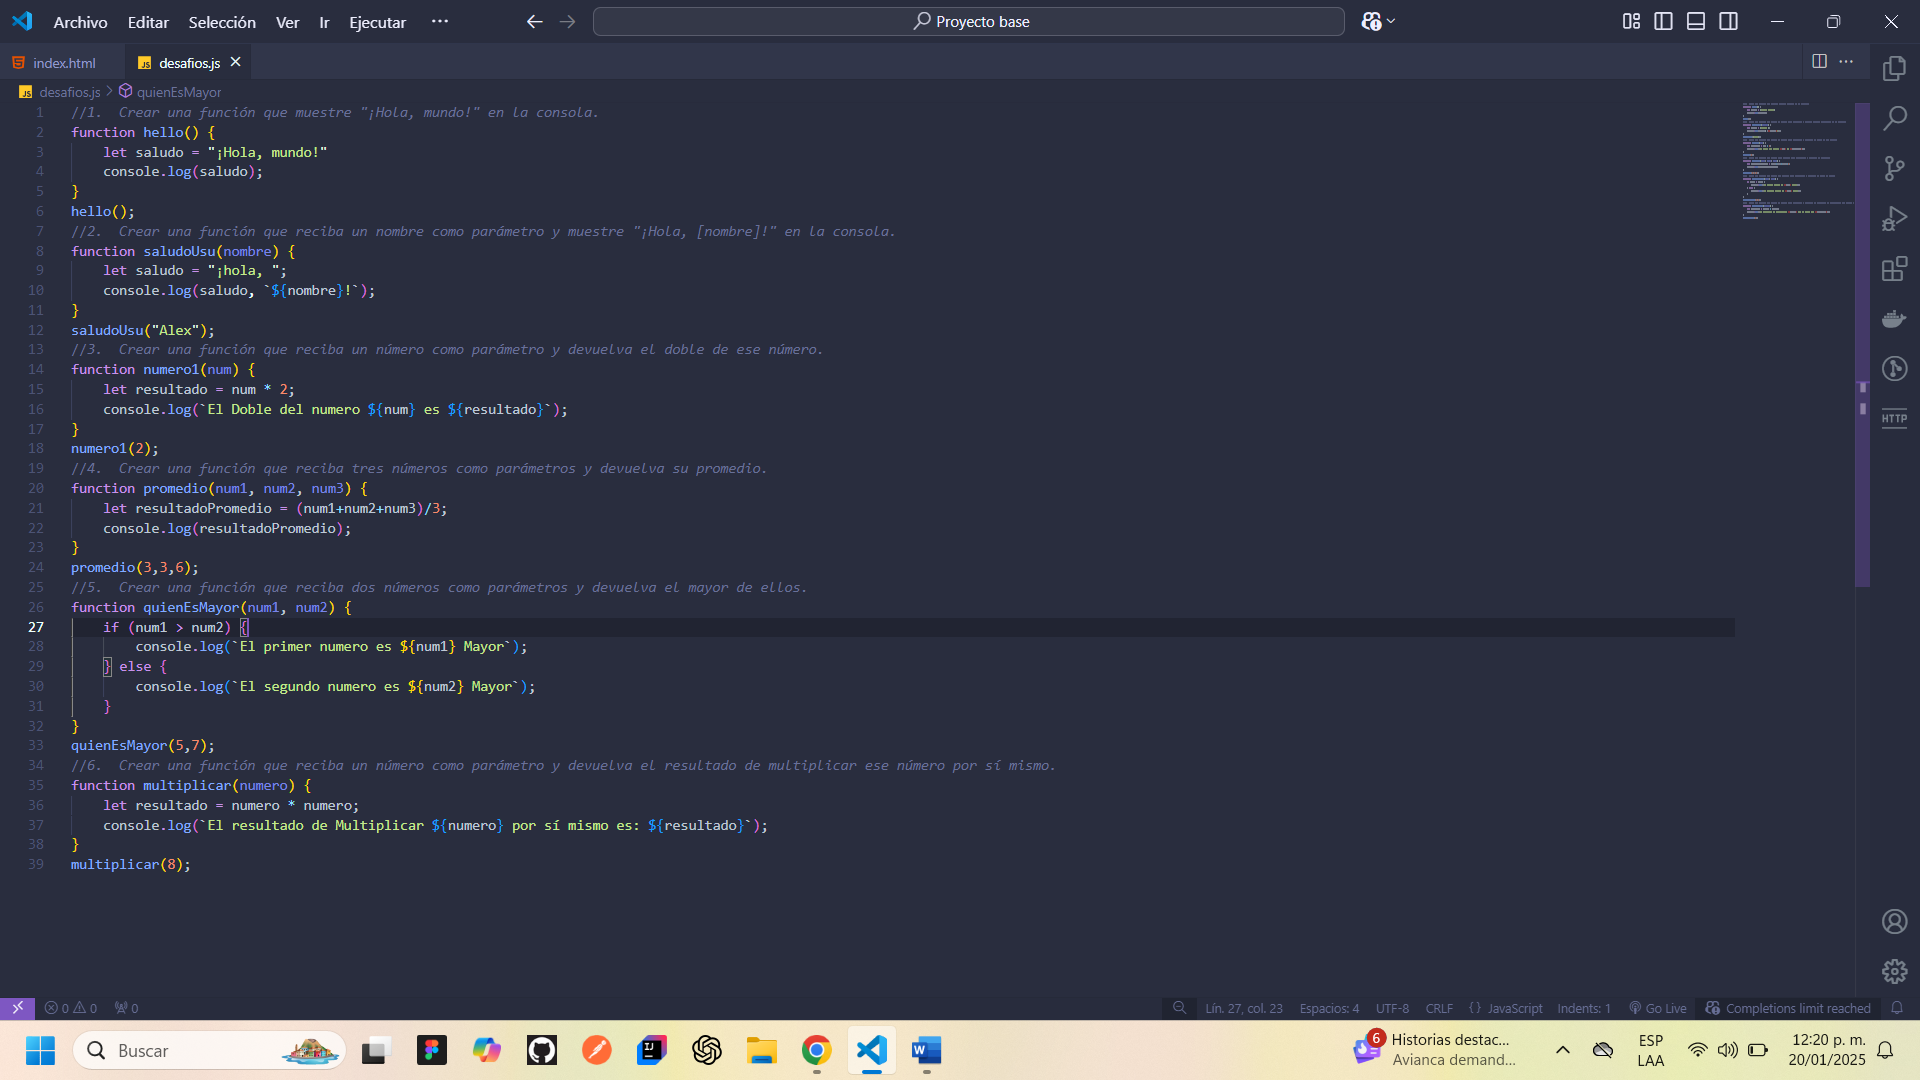Split the editor to the right
The image size is (1920, 1080).
[x=1819, y=62]
